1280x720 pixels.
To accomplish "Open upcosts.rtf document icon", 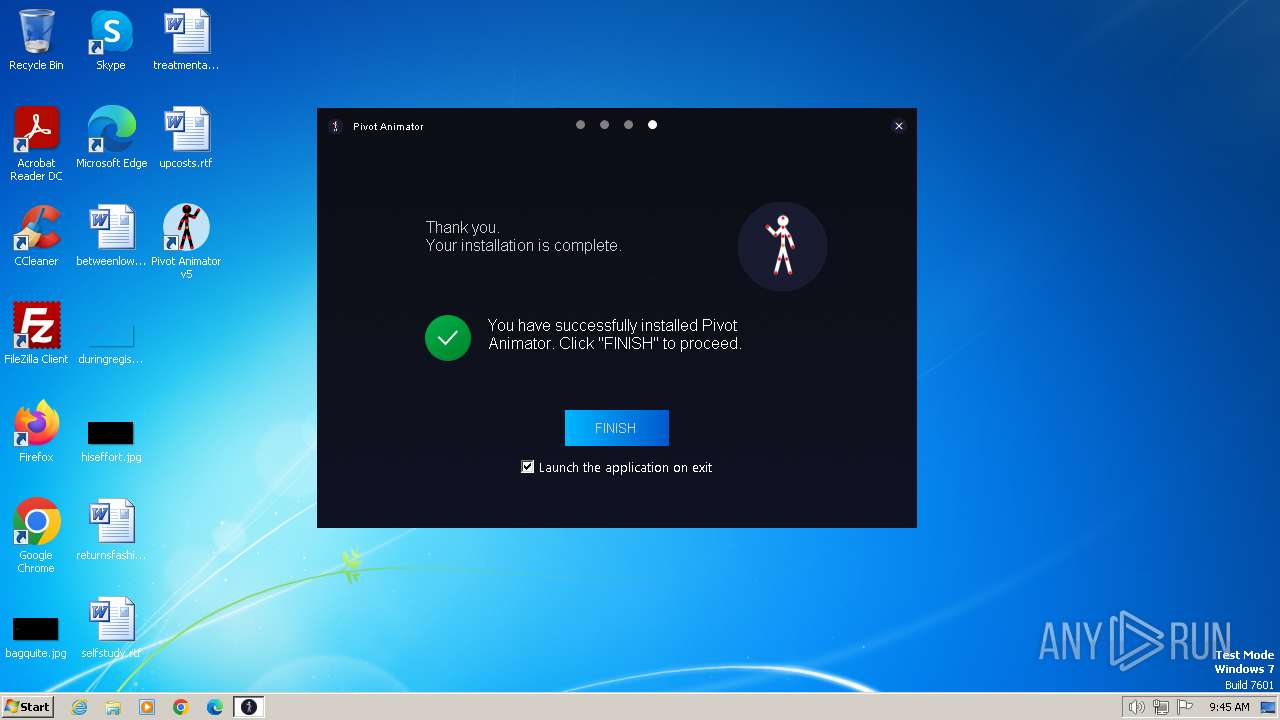I will coord(186,138).
